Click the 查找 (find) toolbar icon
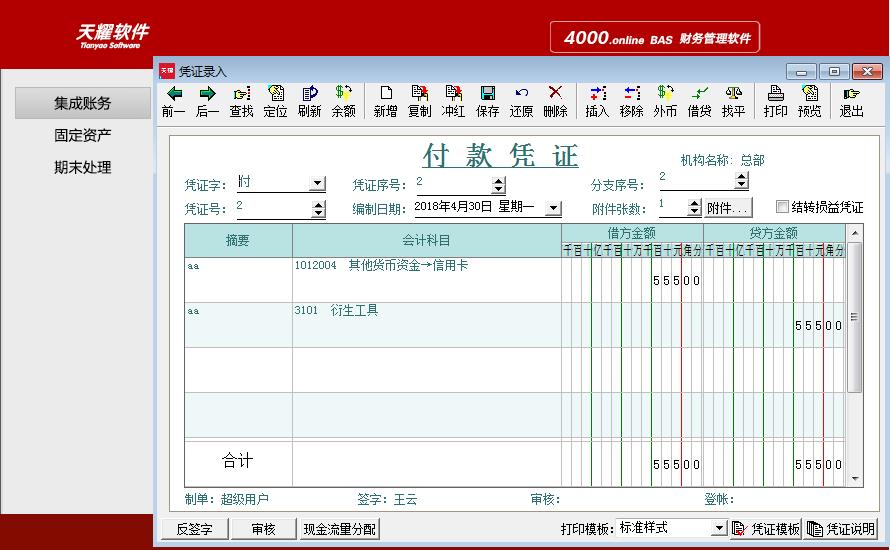 point(241,94)
